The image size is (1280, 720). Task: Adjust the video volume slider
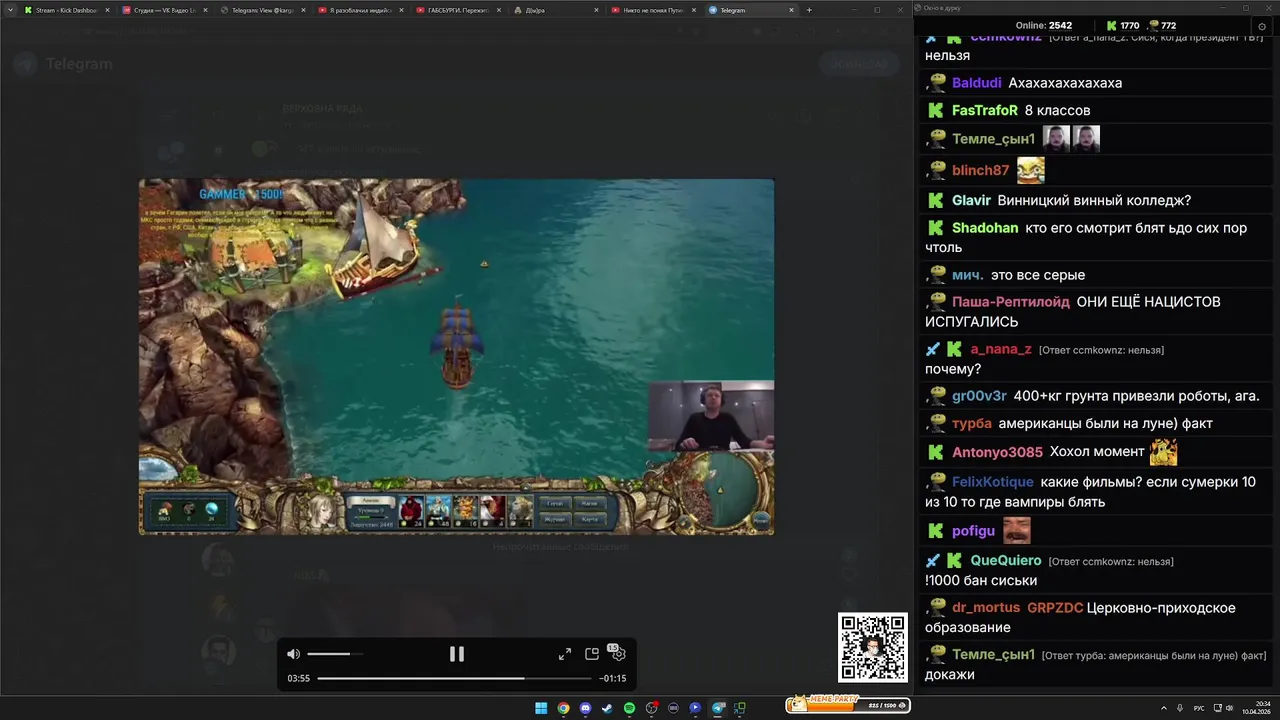tap(335, 654)
